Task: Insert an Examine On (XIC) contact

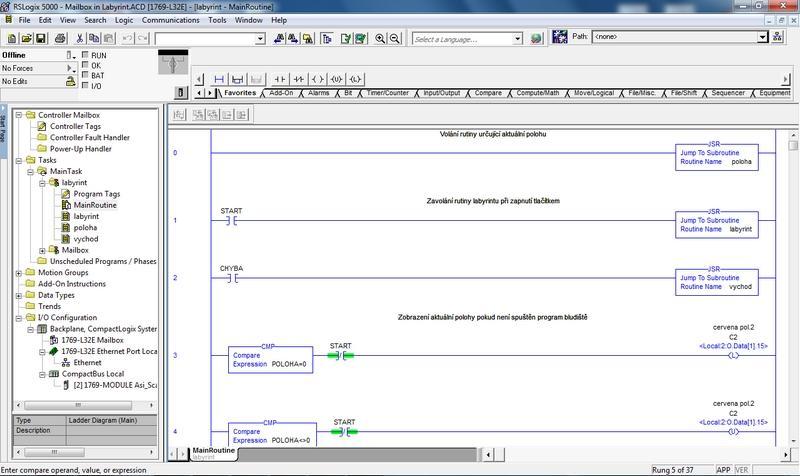Action: click(x=280, y=79)
